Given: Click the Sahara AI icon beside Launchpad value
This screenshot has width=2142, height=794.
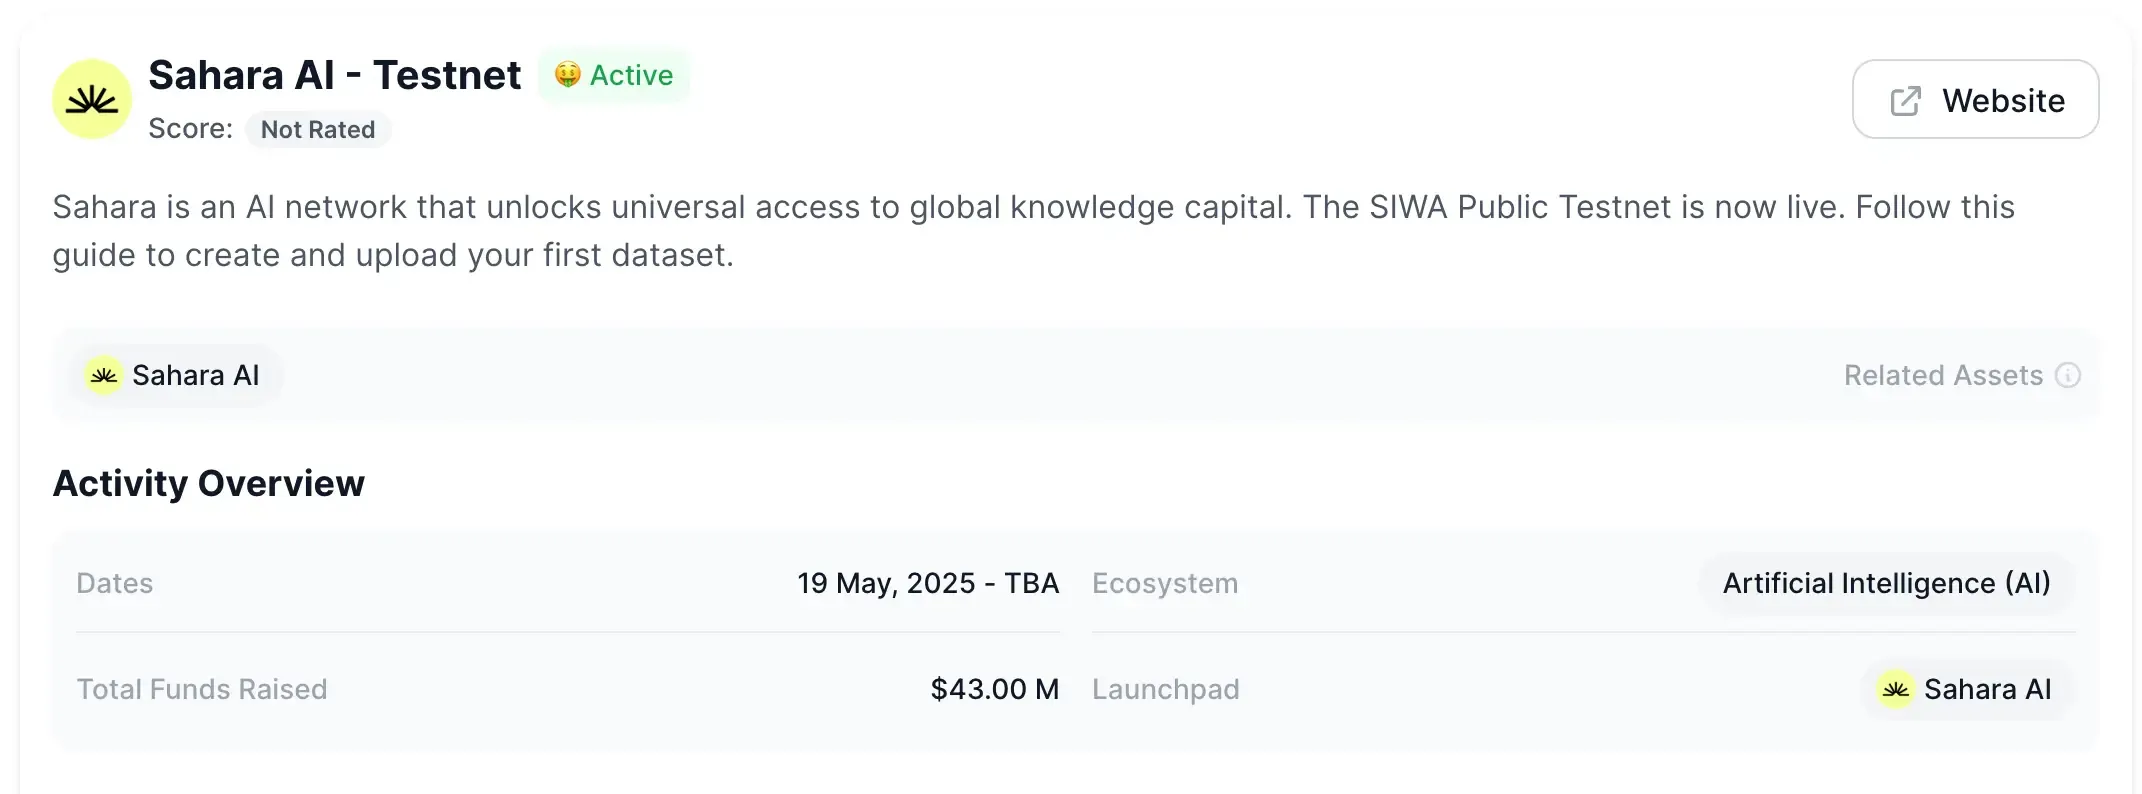Looking at the screenshot, I should coord(1893,689).
